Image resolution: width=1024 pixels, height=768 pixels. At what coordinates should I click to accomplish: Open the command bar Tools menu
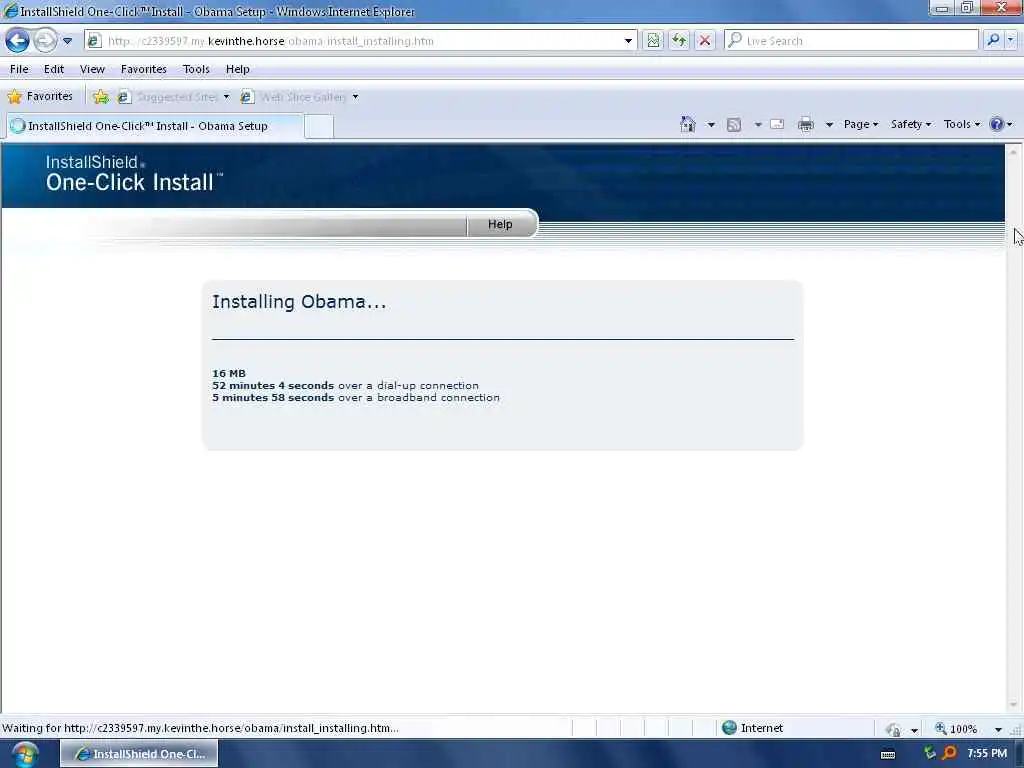pos(961,124)
